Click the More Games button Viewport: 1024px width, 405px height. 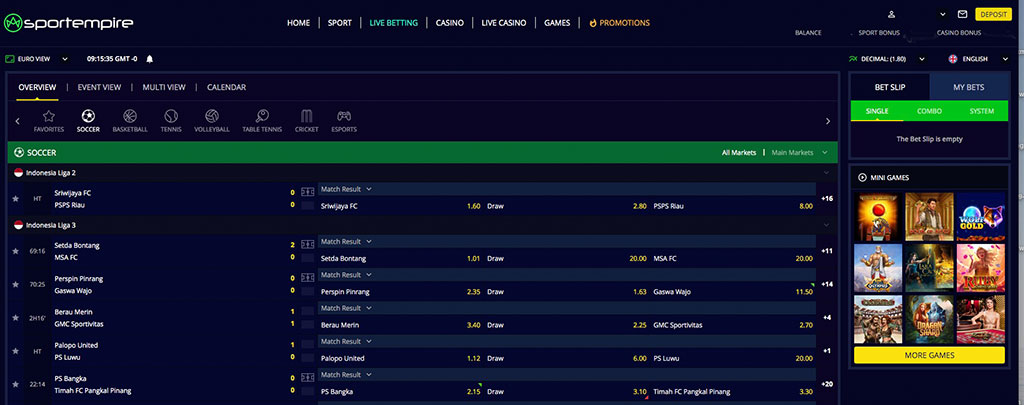pos(929,355)
